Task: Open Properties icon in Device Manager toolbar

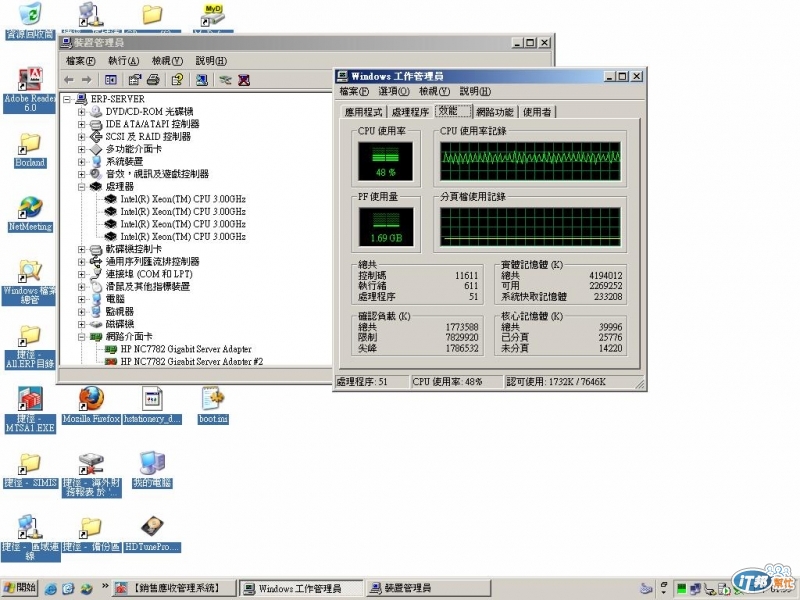Action: [135, 80]
